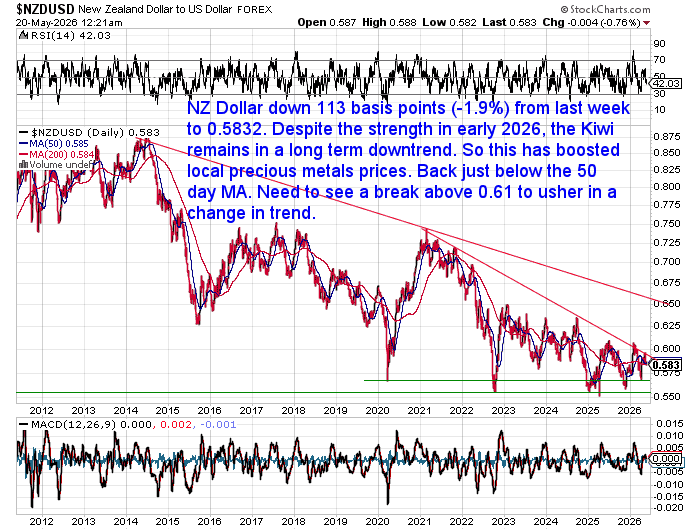Click the blue NZ Dollar annotation text

click(x=408, y=160)
